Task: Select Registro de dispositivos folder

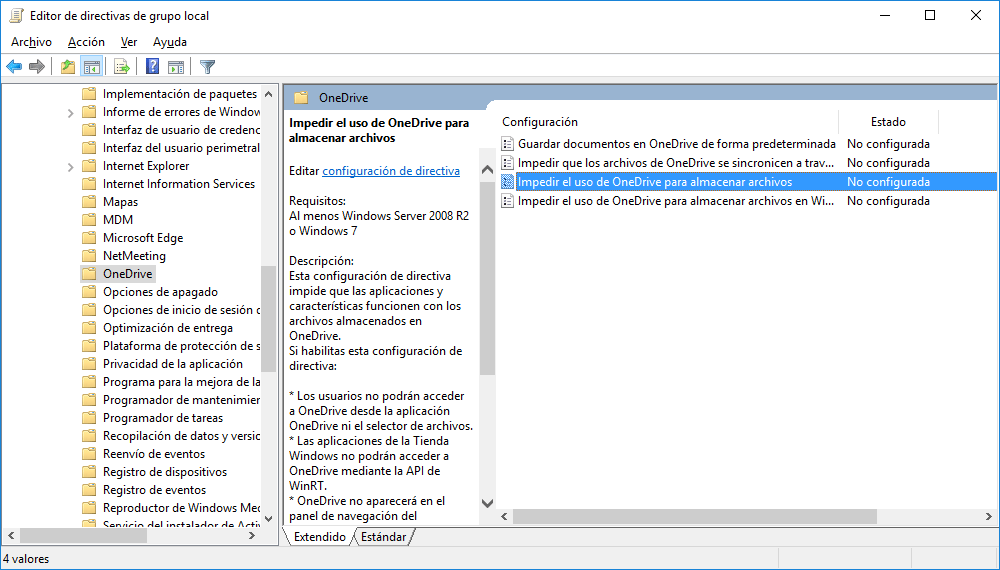Action: (x=165, y=472)
